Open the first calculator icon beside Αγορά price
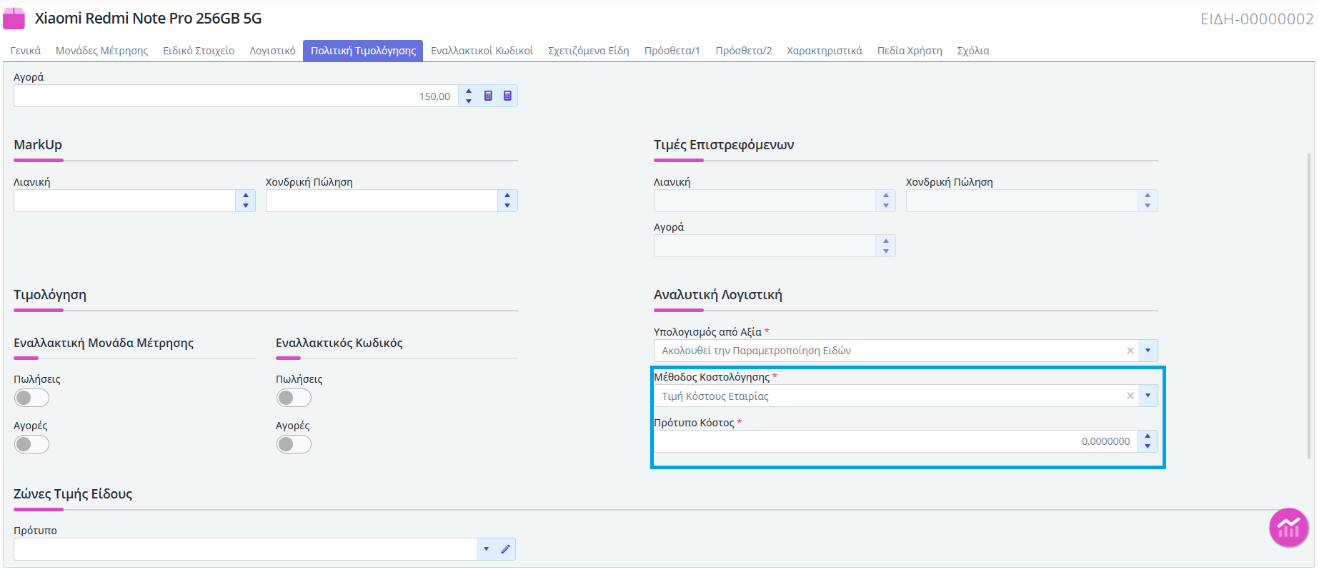 488,96
